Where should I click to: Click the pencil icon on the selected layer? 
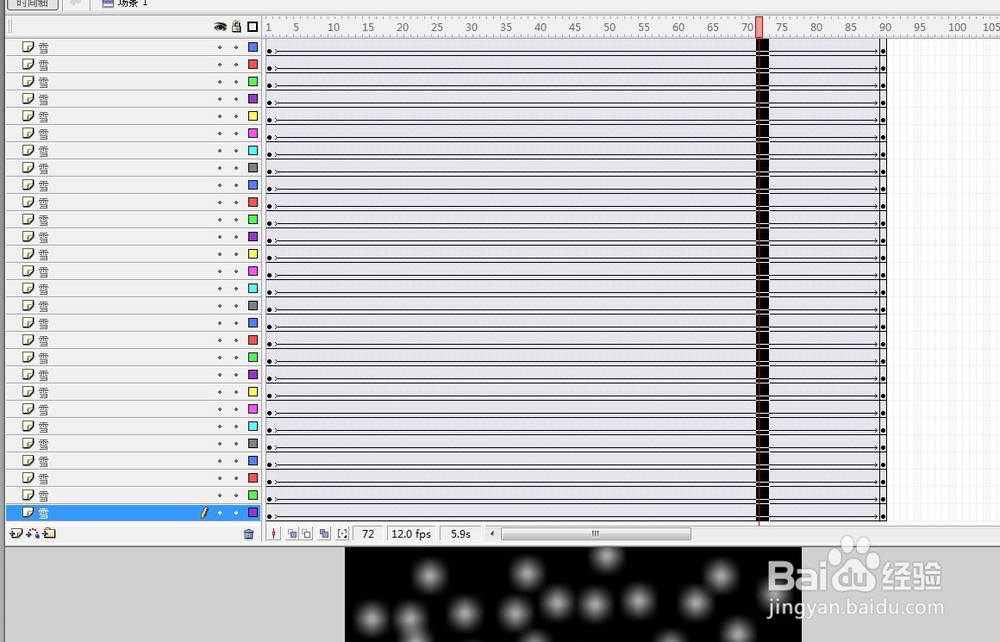tap(204, 513)
